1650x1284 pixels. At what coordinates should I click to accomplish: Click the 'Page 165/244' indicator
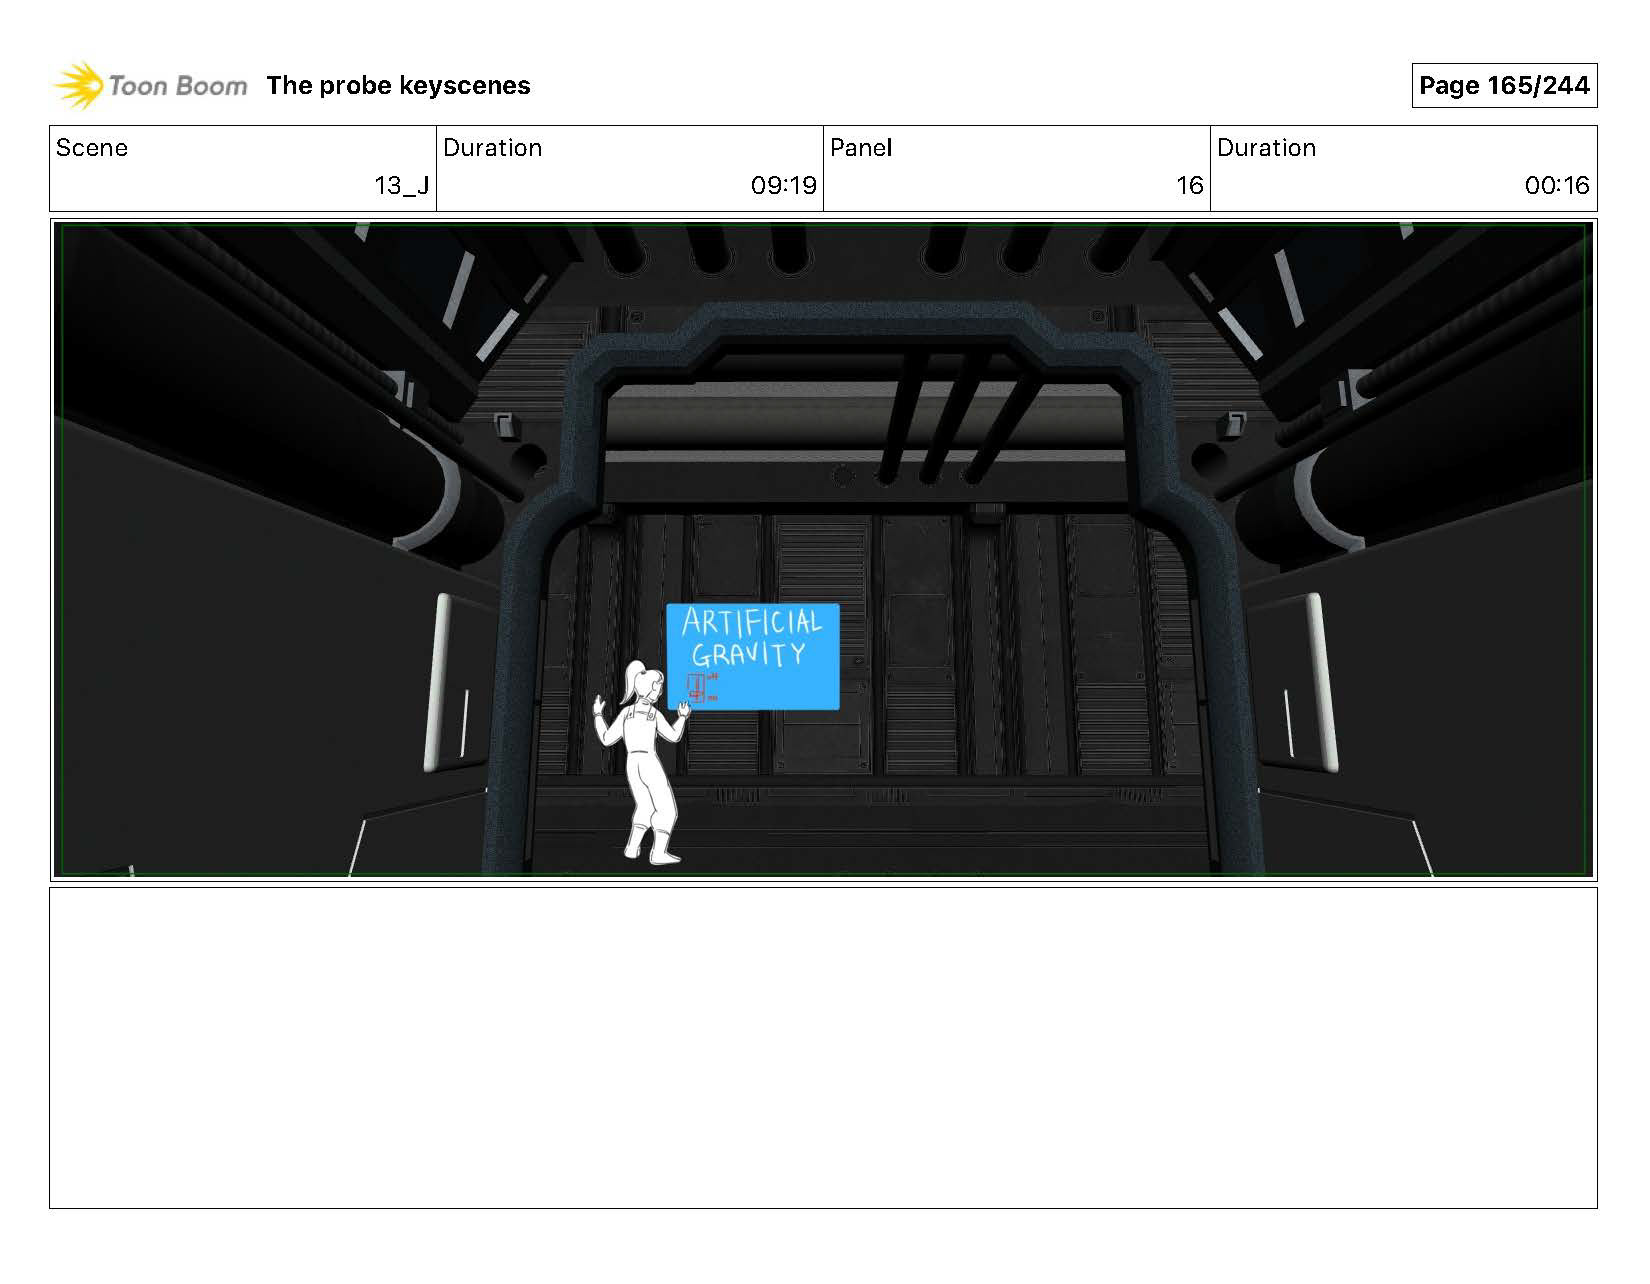pyautogui.click(x=1504, y=86)
